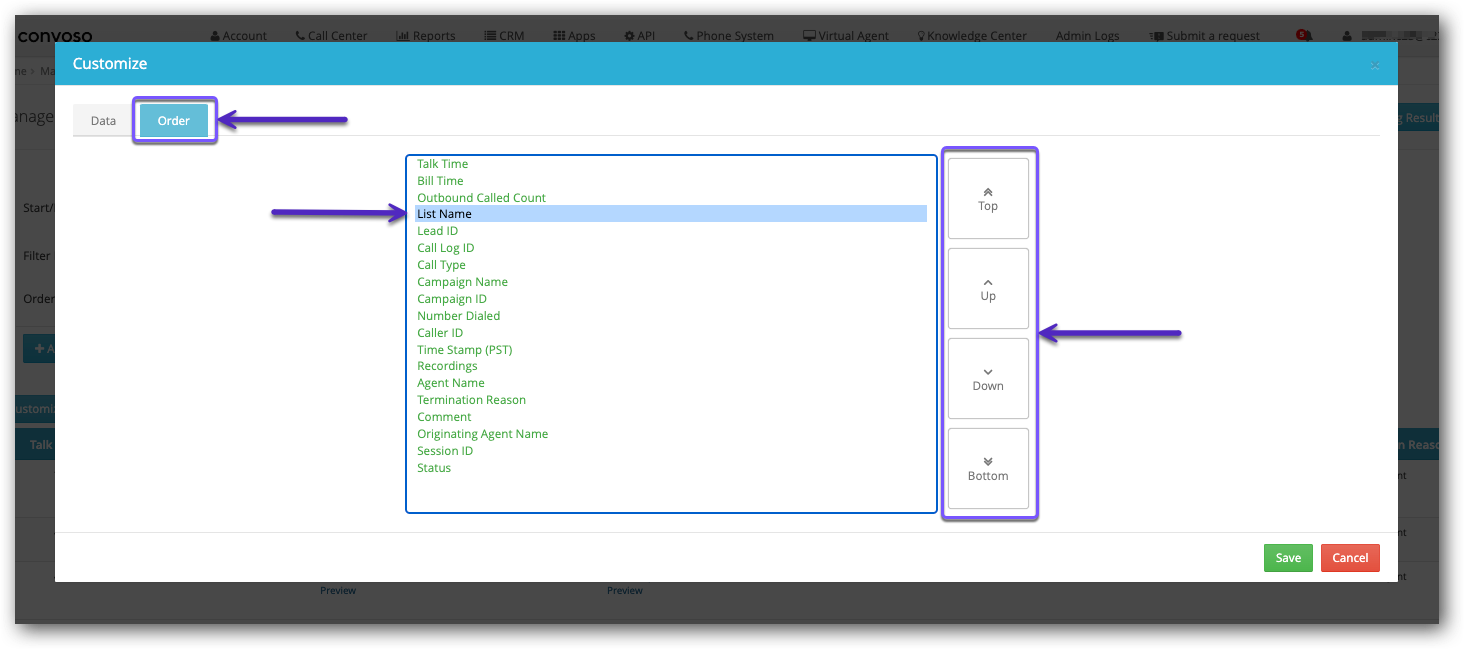Screen dimensions: 1464x649
Task: Open the CRM menu
Action: tap(504, 36)
